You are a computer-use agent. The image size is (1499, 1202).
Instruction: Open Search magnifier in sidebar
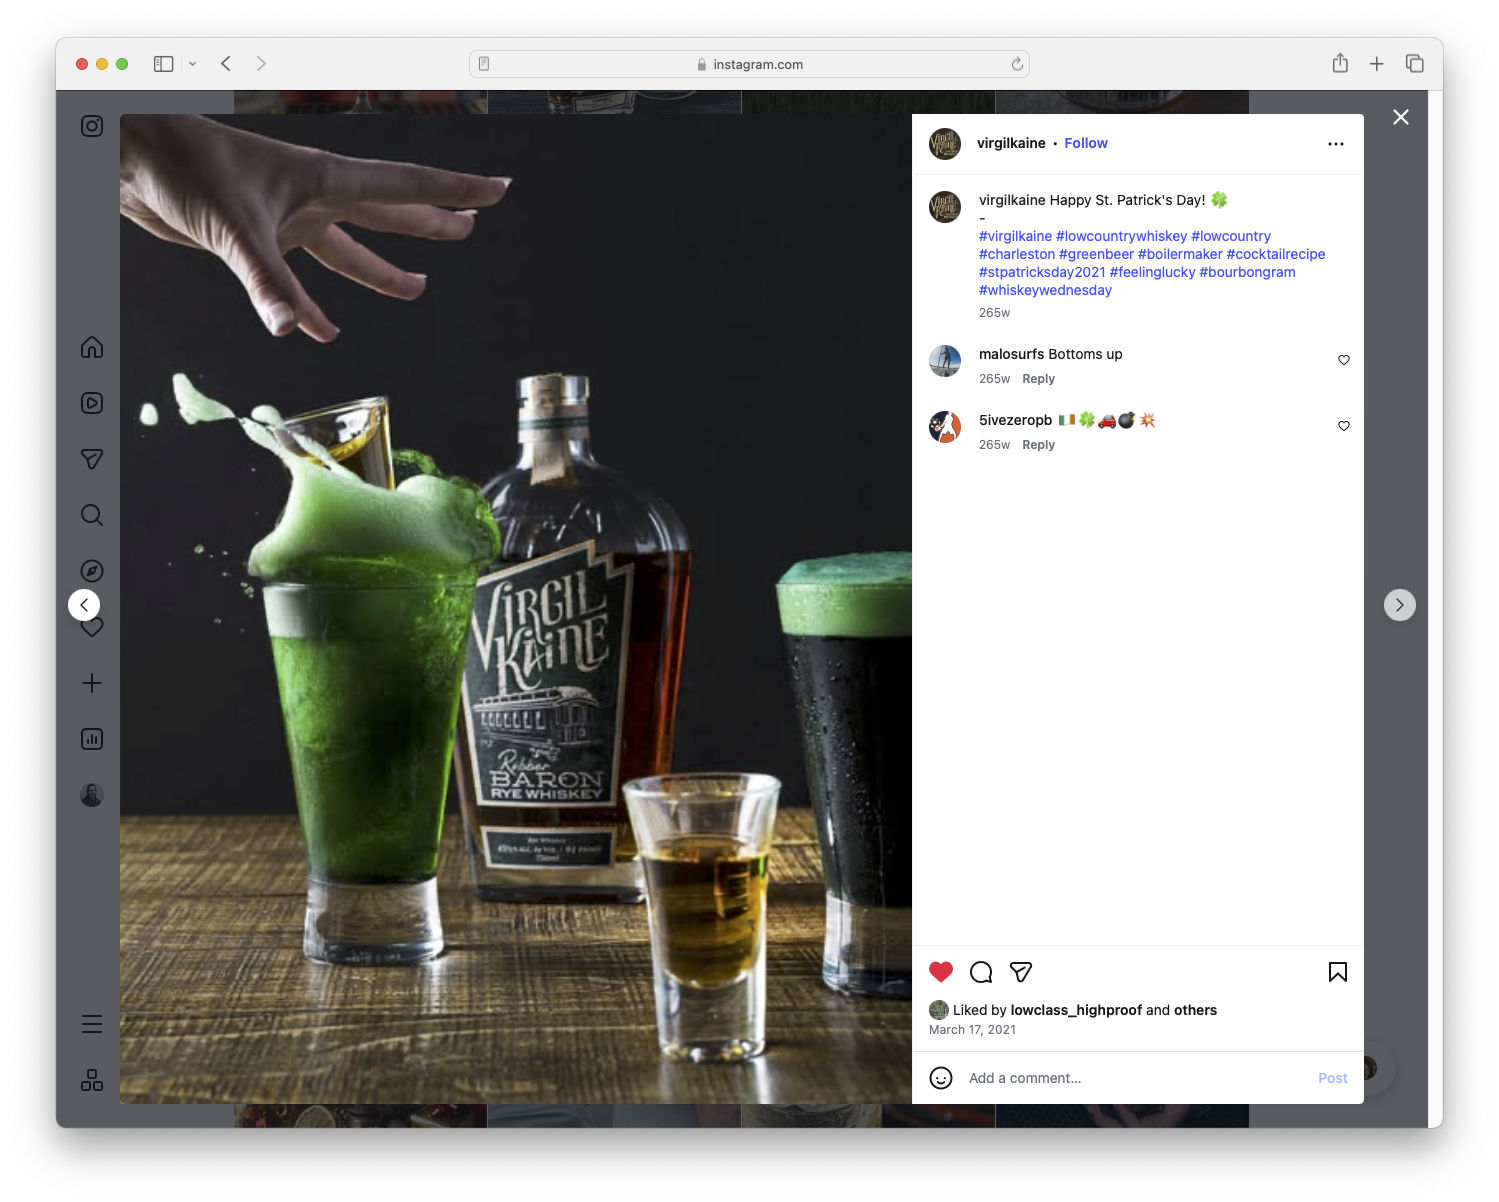92,515
